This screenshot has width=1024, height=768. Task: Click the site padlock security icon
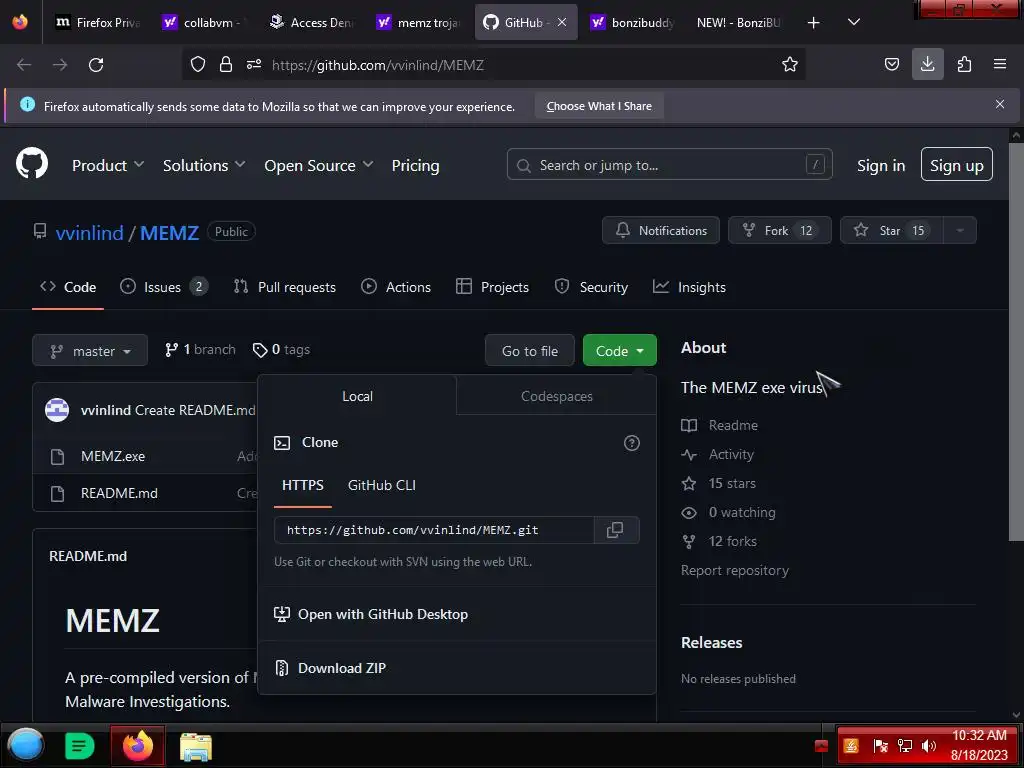point(226,64)
